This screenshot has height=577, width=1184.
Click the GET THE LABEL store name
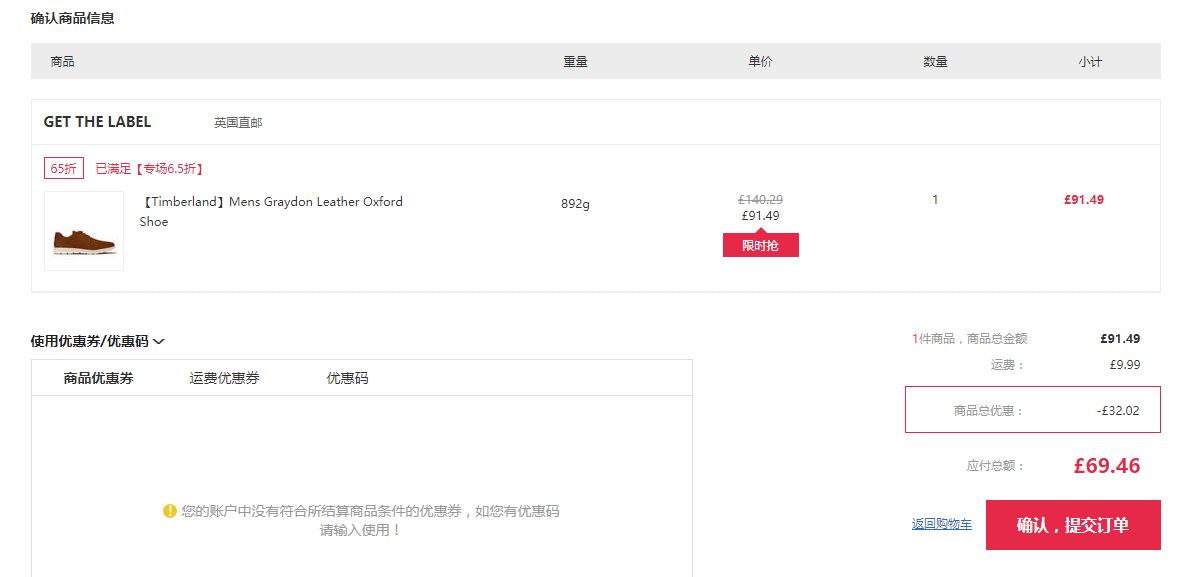(x=97, y=122)
